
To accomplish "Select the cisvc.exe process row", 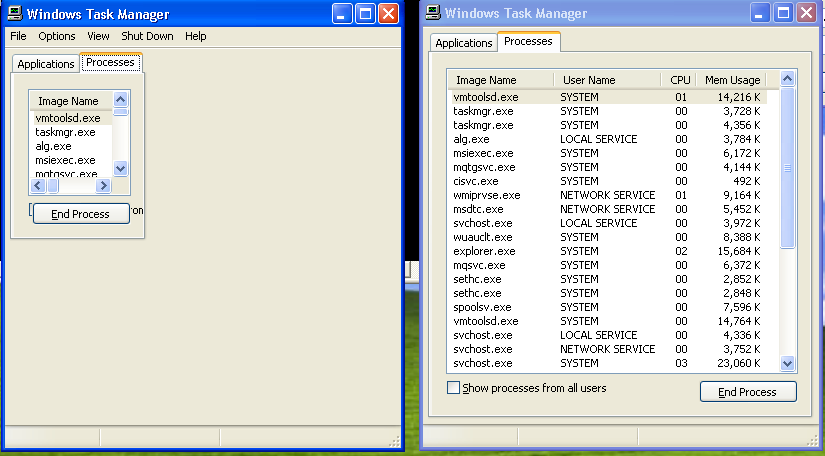I will pyautogui.click(x=608, y=181).
